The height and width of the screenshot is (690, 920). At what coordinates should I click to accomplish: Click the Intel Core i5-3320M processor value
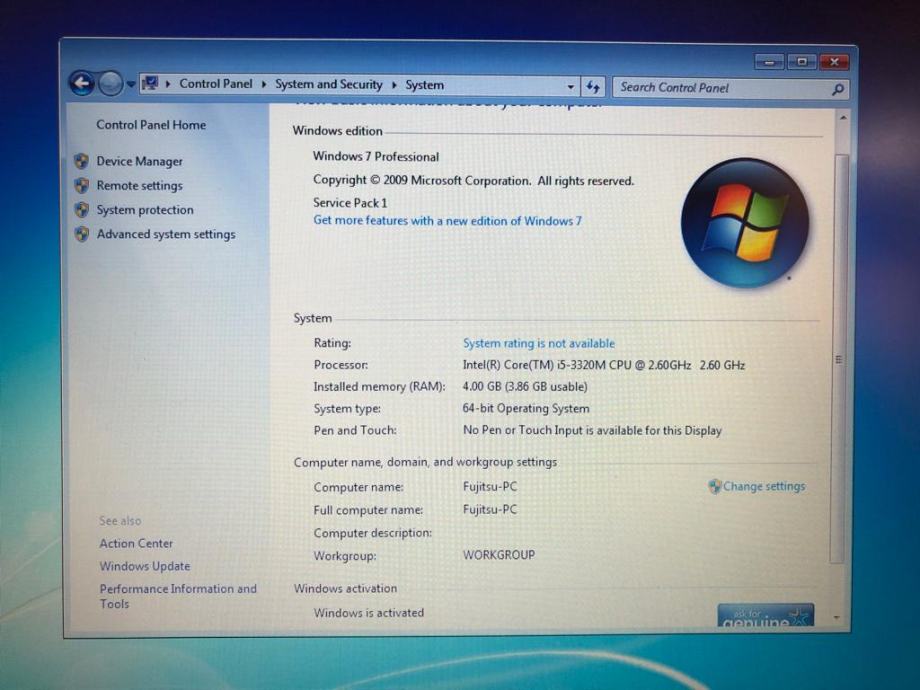[603, 365]
